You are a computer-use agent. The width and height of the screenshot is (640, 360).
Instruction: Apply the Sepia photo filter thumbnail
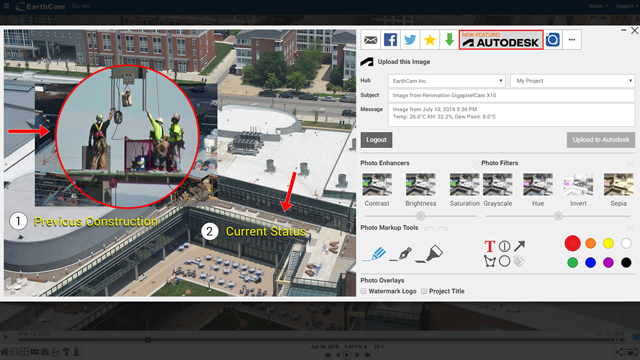point(618,190)
